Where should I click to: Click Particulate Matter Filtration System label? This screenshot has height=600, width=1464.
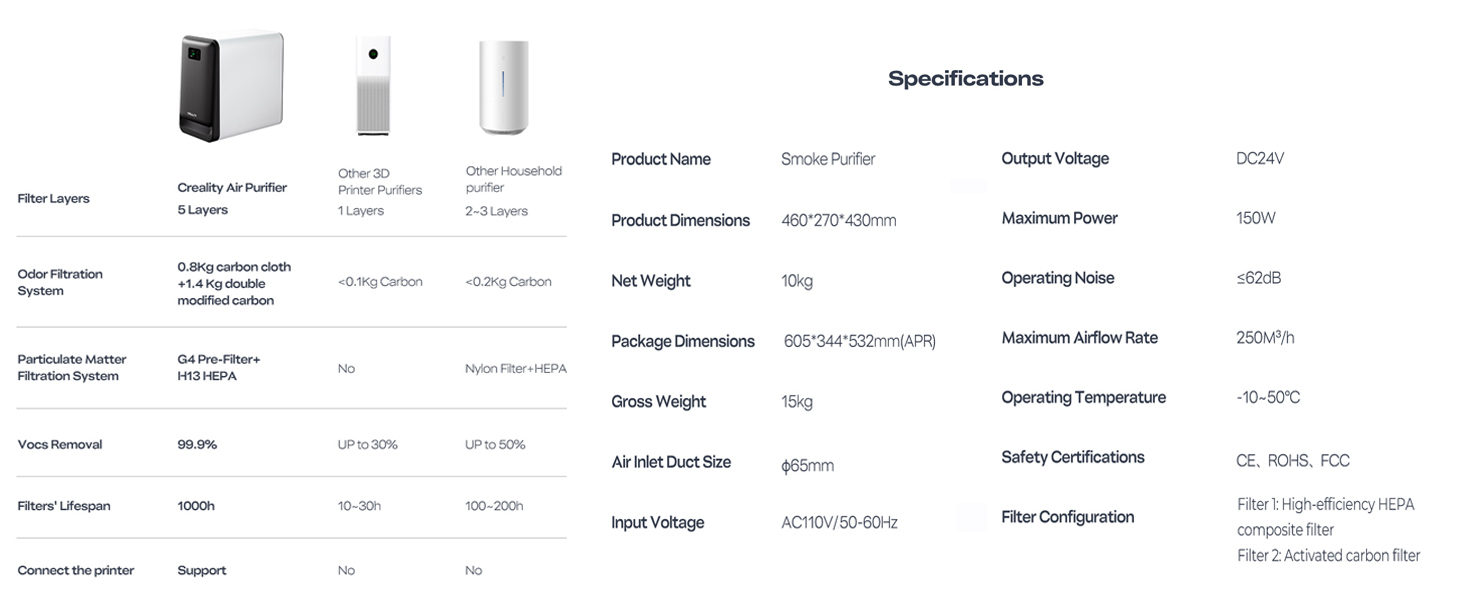(x=72, y=368)
